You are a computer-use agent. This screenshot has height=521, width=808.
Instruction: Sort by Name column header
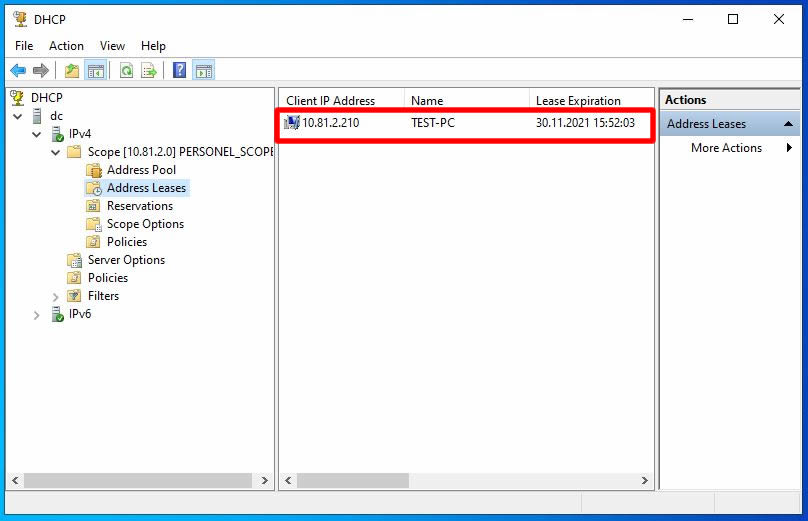tap(467, 100)
